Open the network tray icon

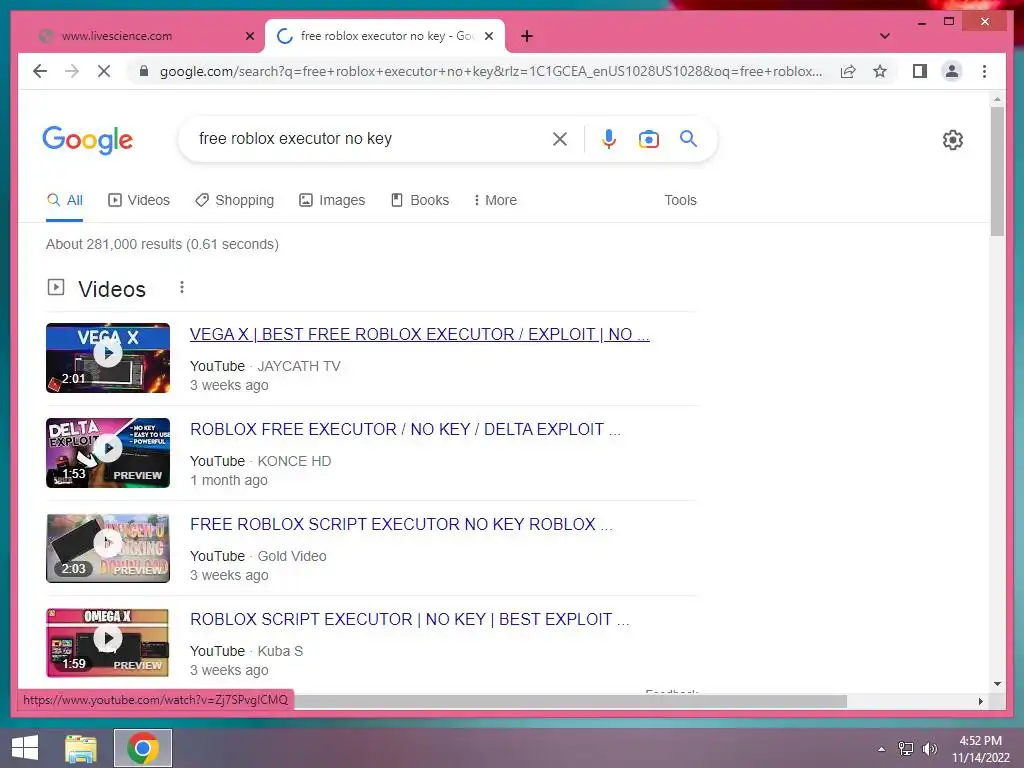pyautogui.click(x=906, y=749)
